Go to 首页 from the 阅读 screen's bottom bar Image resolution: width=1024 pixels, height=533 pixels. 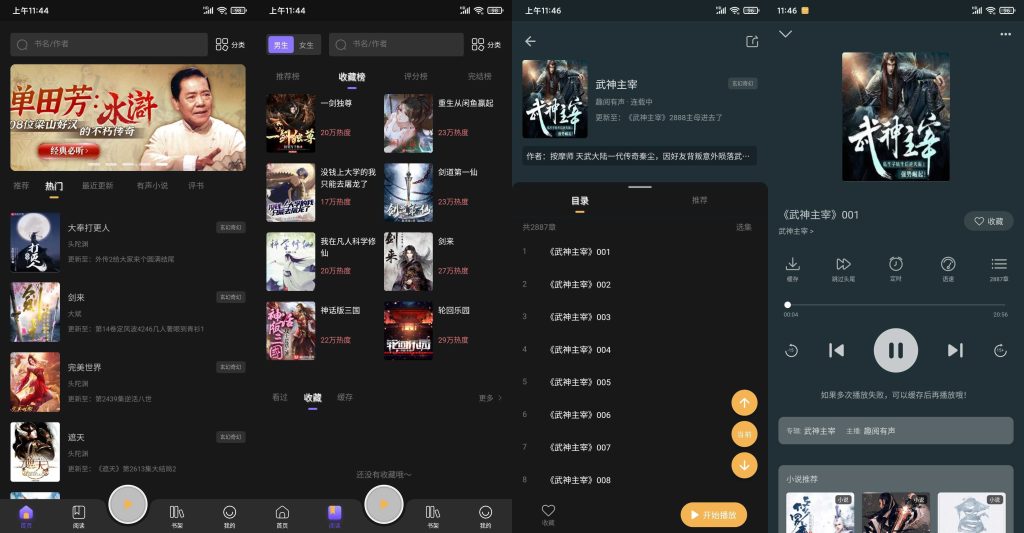pos(282,515)
